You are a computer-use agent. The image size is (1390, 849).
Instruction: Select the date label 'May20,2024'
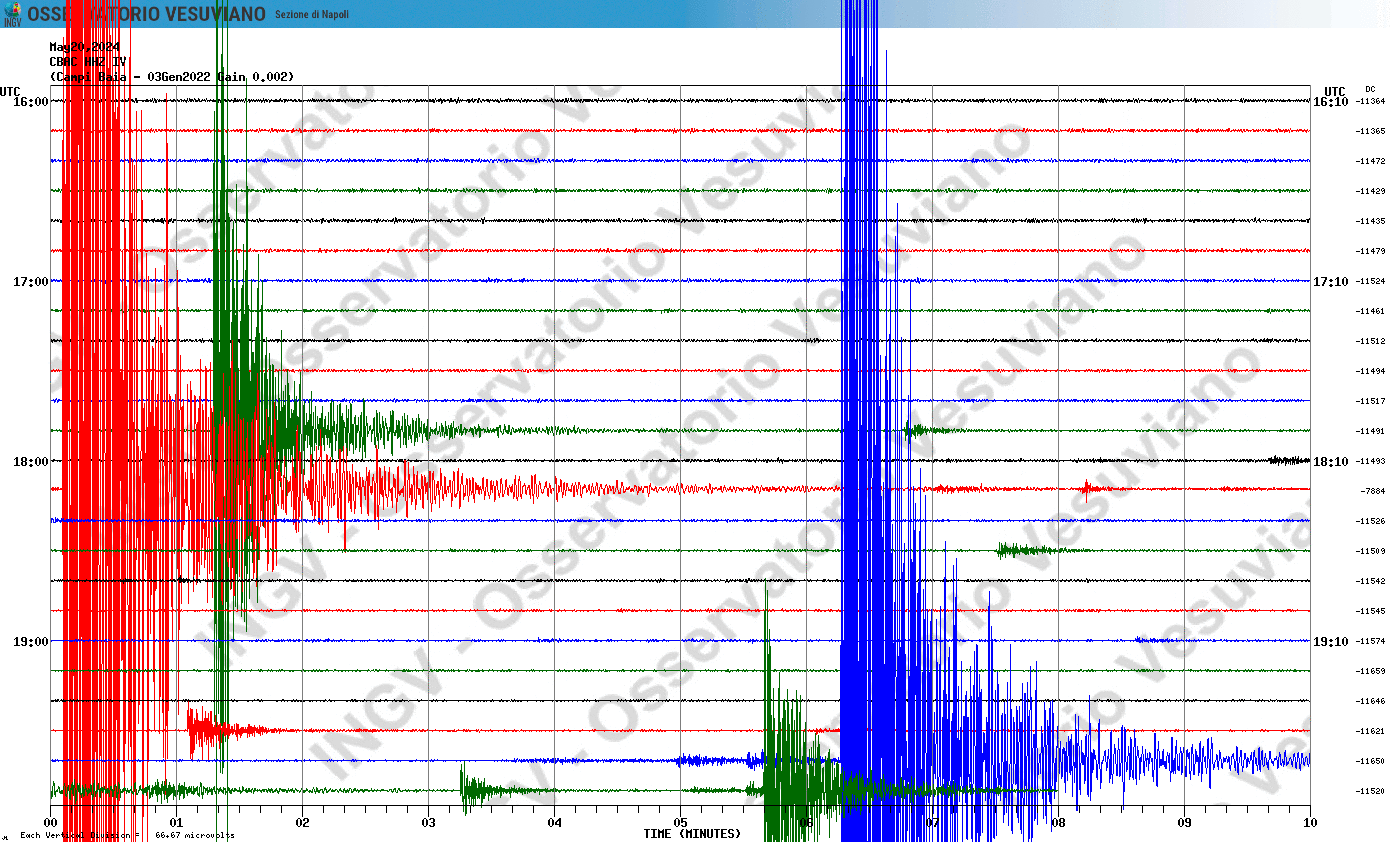tap(85, 47)
